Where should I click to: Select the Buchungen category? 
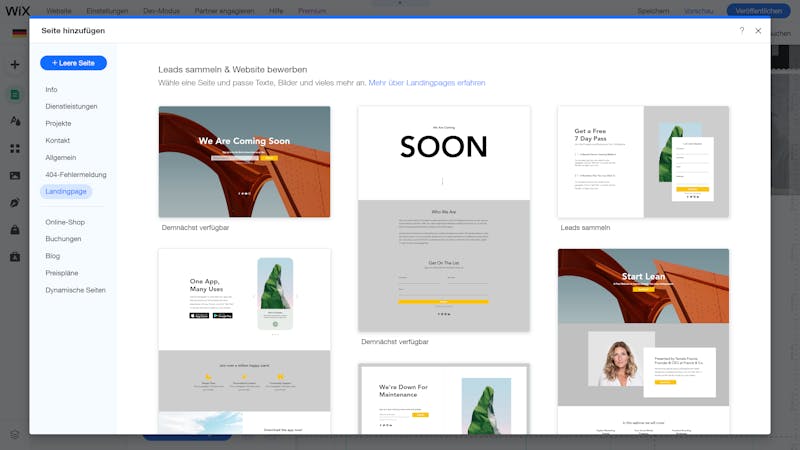coord(63,239)
